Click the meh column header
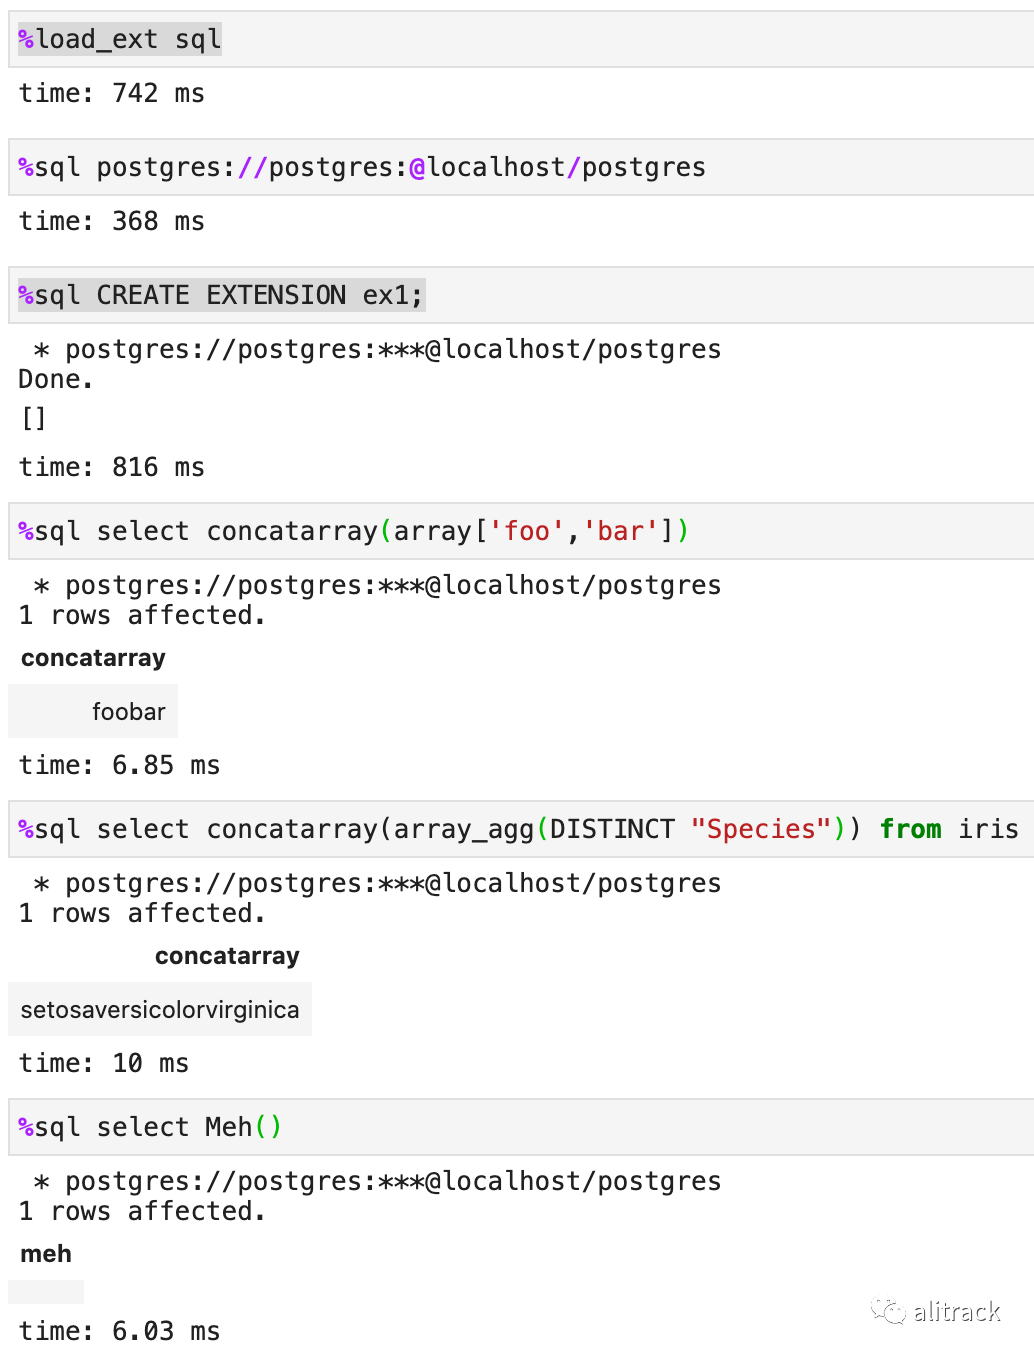The height and width of the screenshot is (1354, 1034). 46,1254
